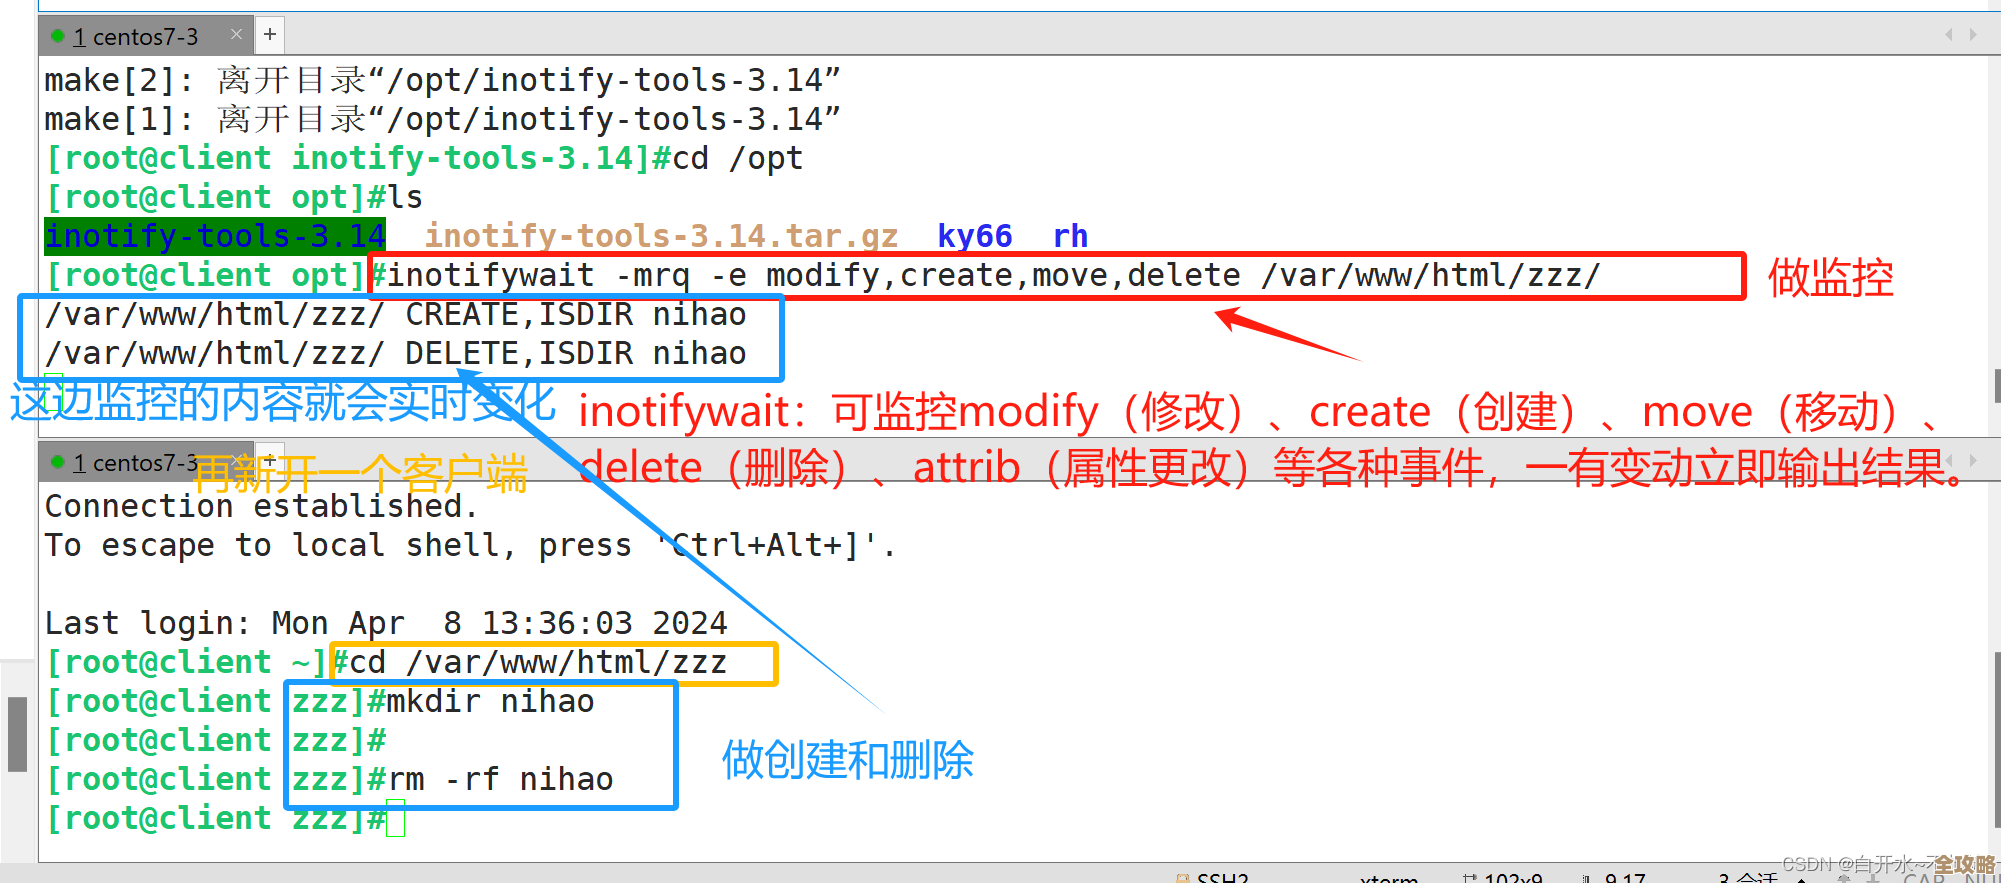Place the cursor at the bottom zzz prompt
The height and width of the screenshot is (883, 2001).
(396, 819)
